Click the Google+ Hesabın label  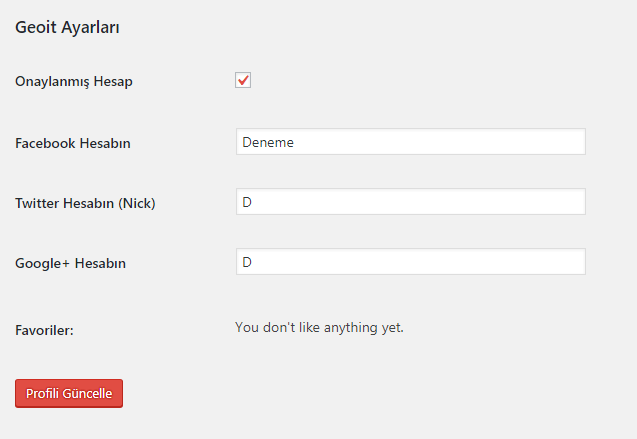(70, 264)
